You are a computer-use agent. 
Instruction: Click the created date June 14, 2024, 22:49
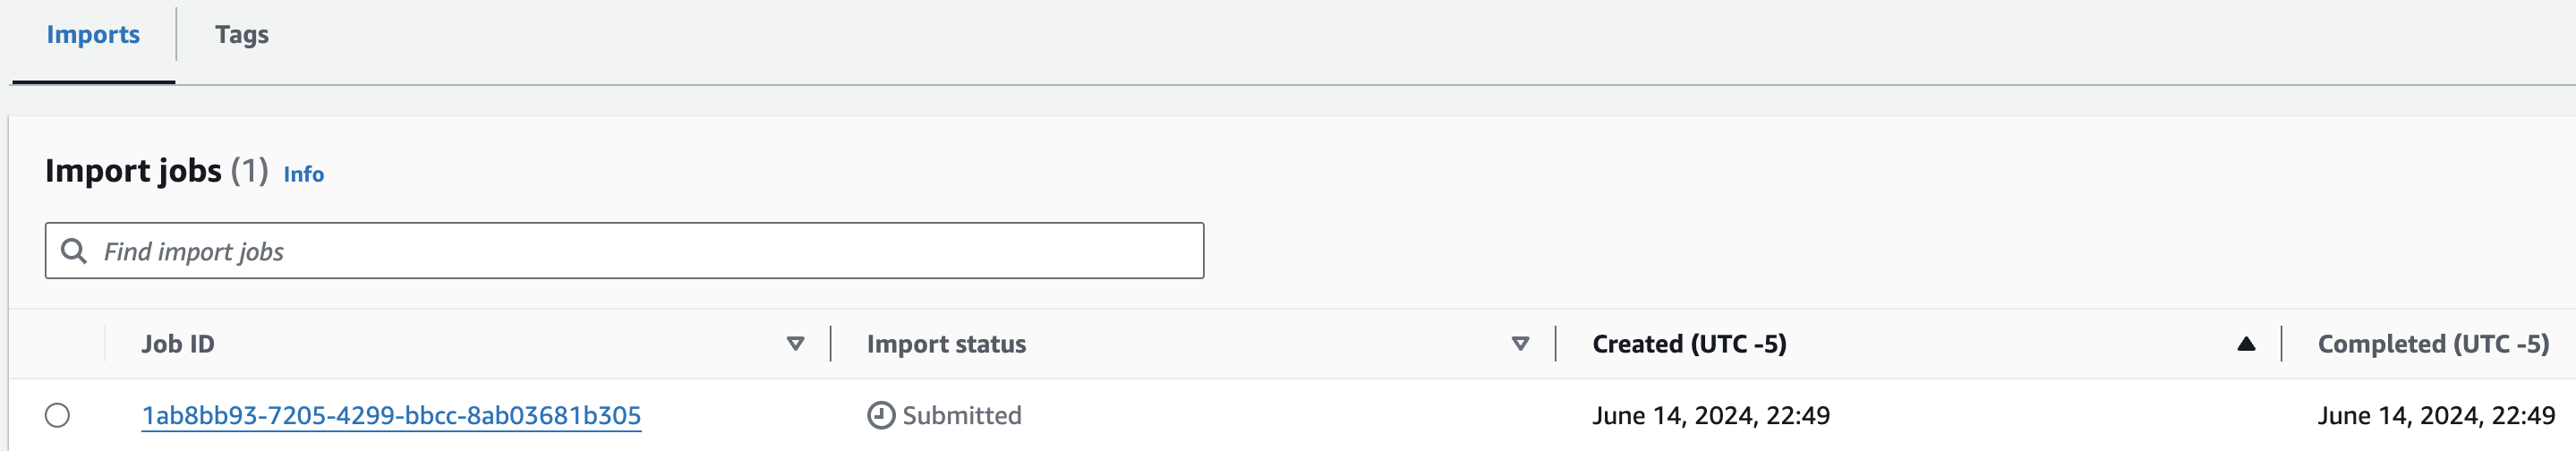tap(1711, 415)
